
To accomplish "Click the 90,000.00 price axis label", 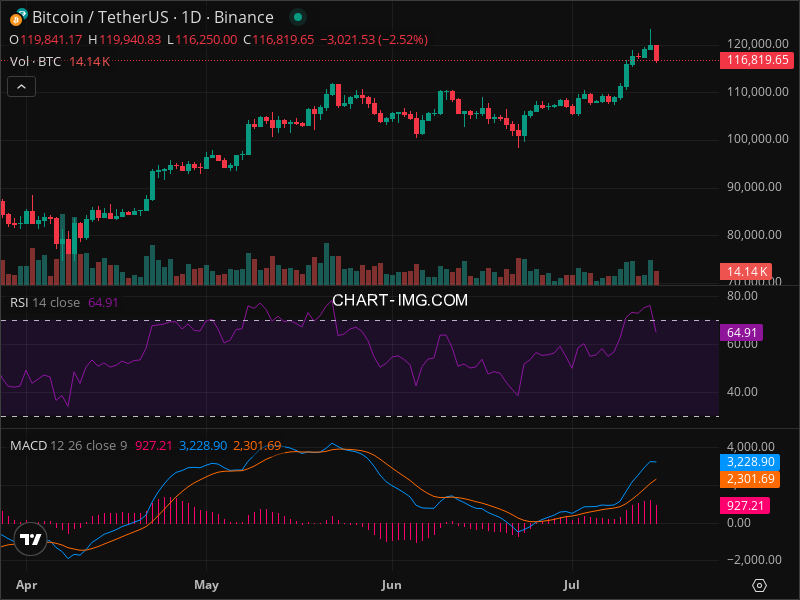I will click(754, 187).
